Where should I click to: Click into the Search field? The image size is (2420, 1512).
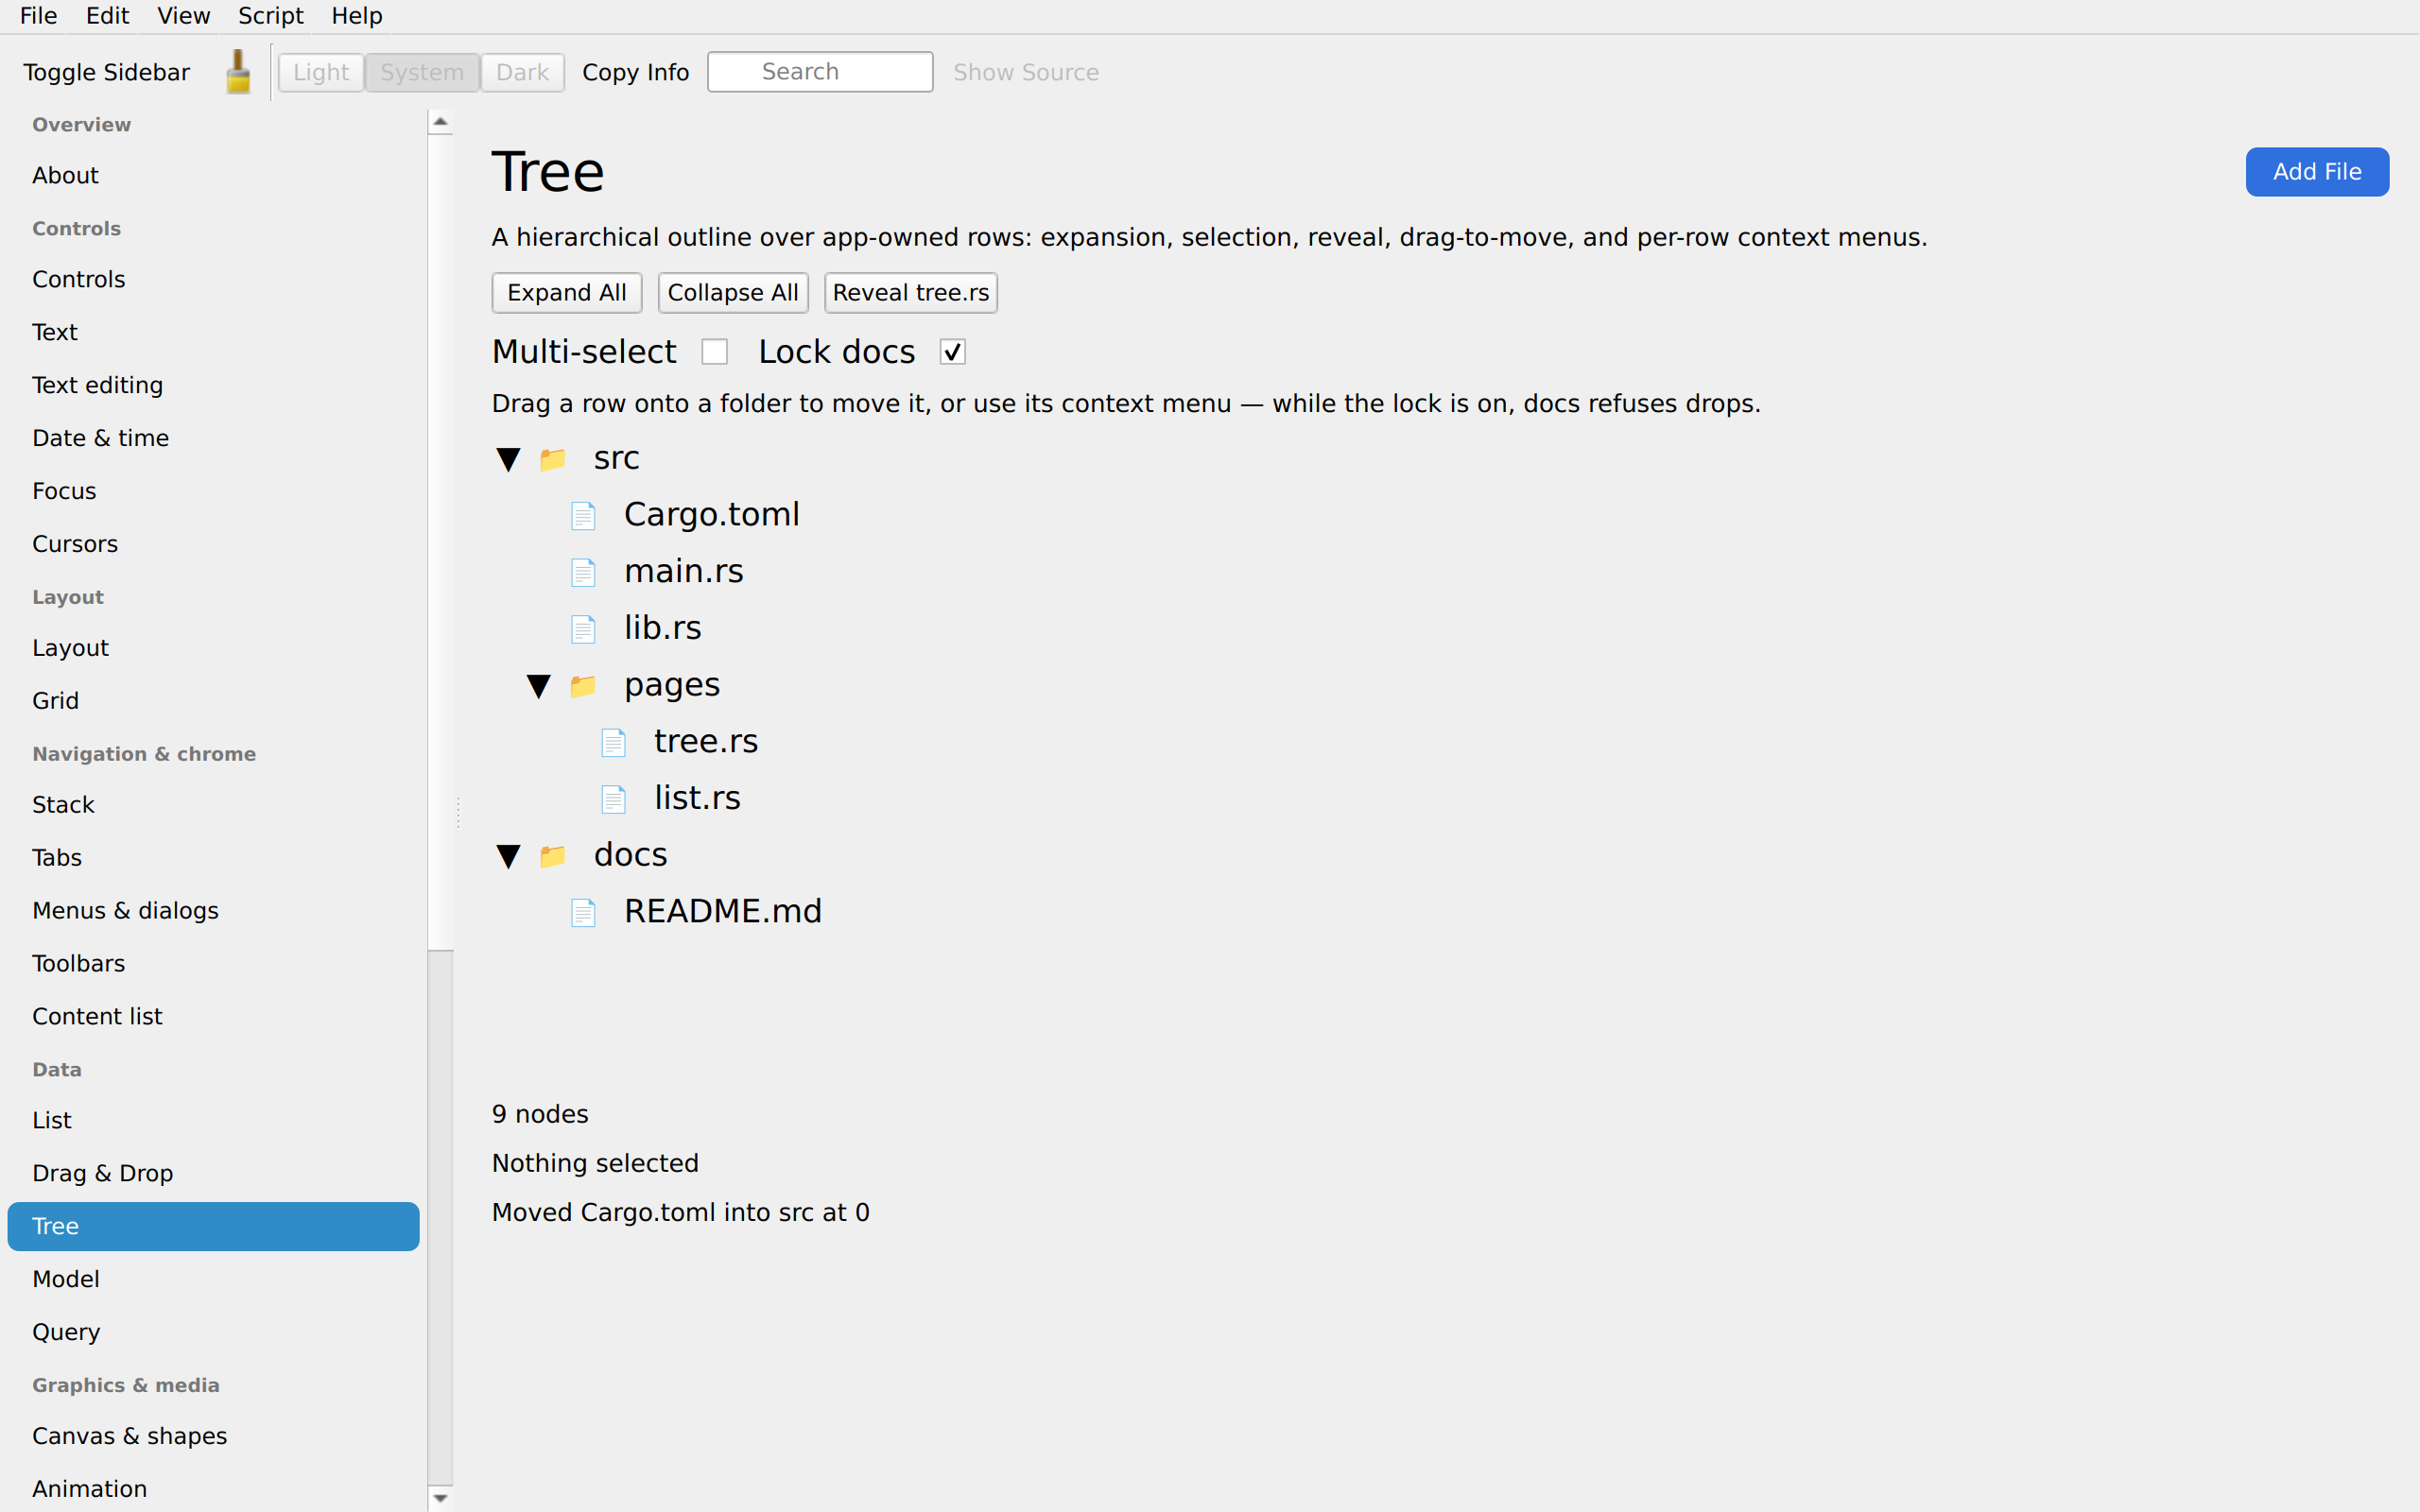[820, 72]
